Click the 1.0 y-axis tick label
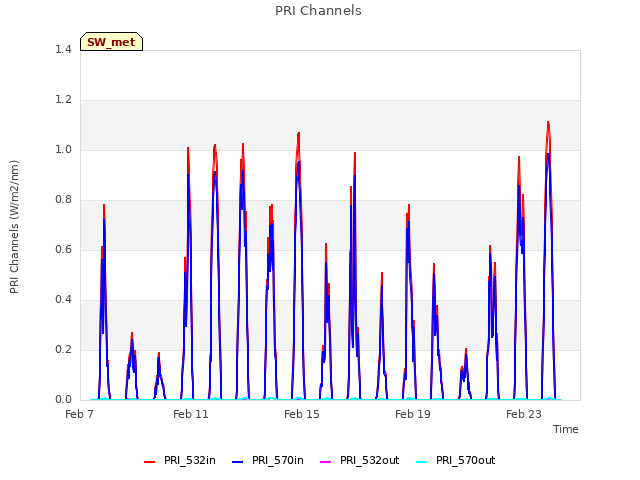 point(63,149)
